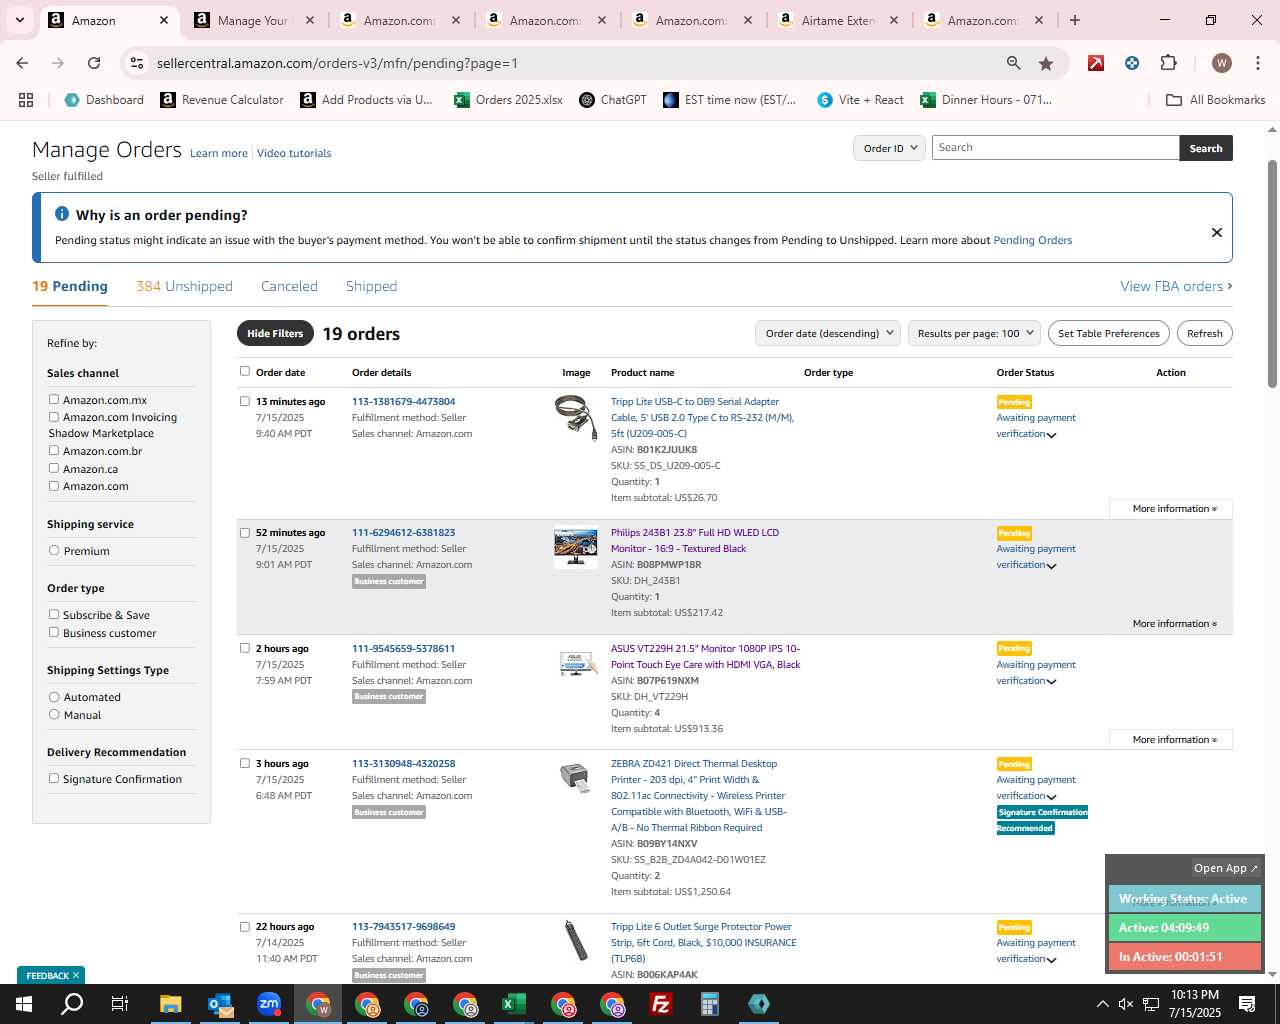Dismiss the pending order info banner

point(1217,232)
